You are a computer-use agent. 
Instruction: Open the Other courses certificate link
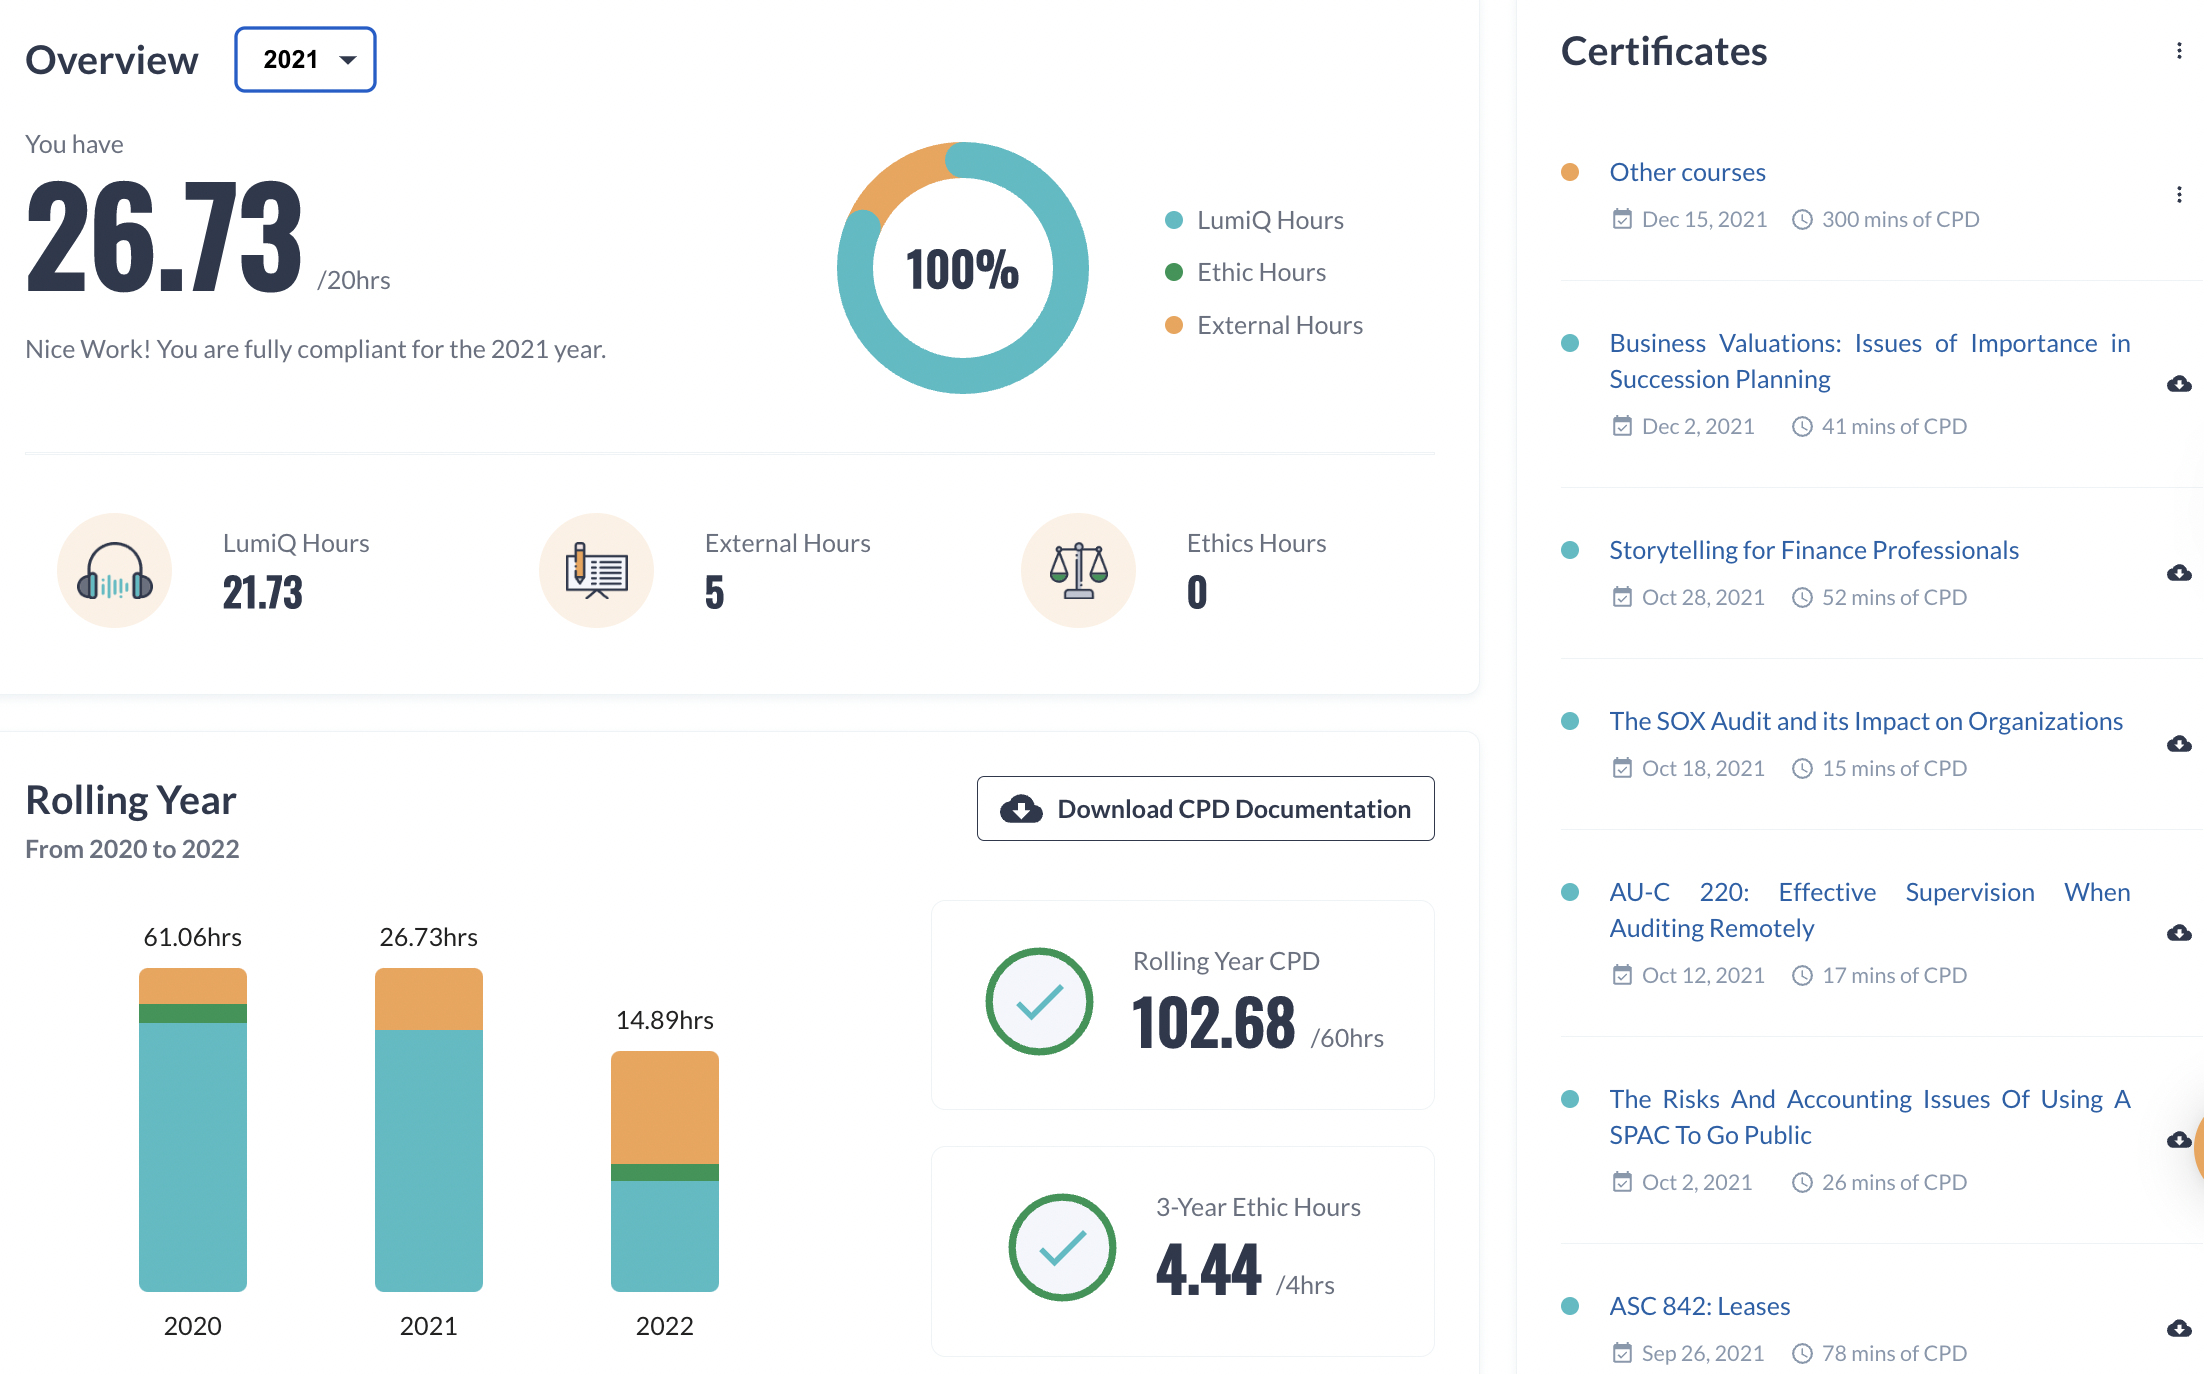pos(1687,172)
